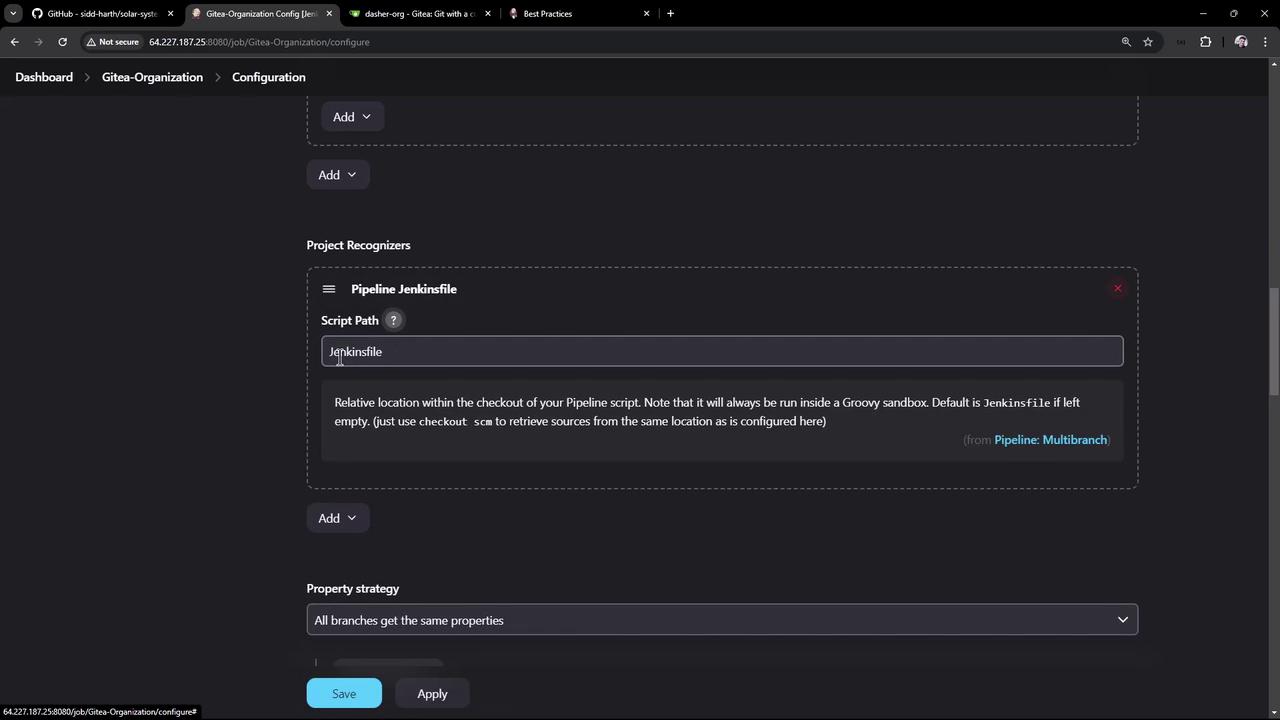Image resolution: width=1280 pixels, height=720 pixels.
Task: Open the tab search dropdown arrow
Action: click(13, 13)
